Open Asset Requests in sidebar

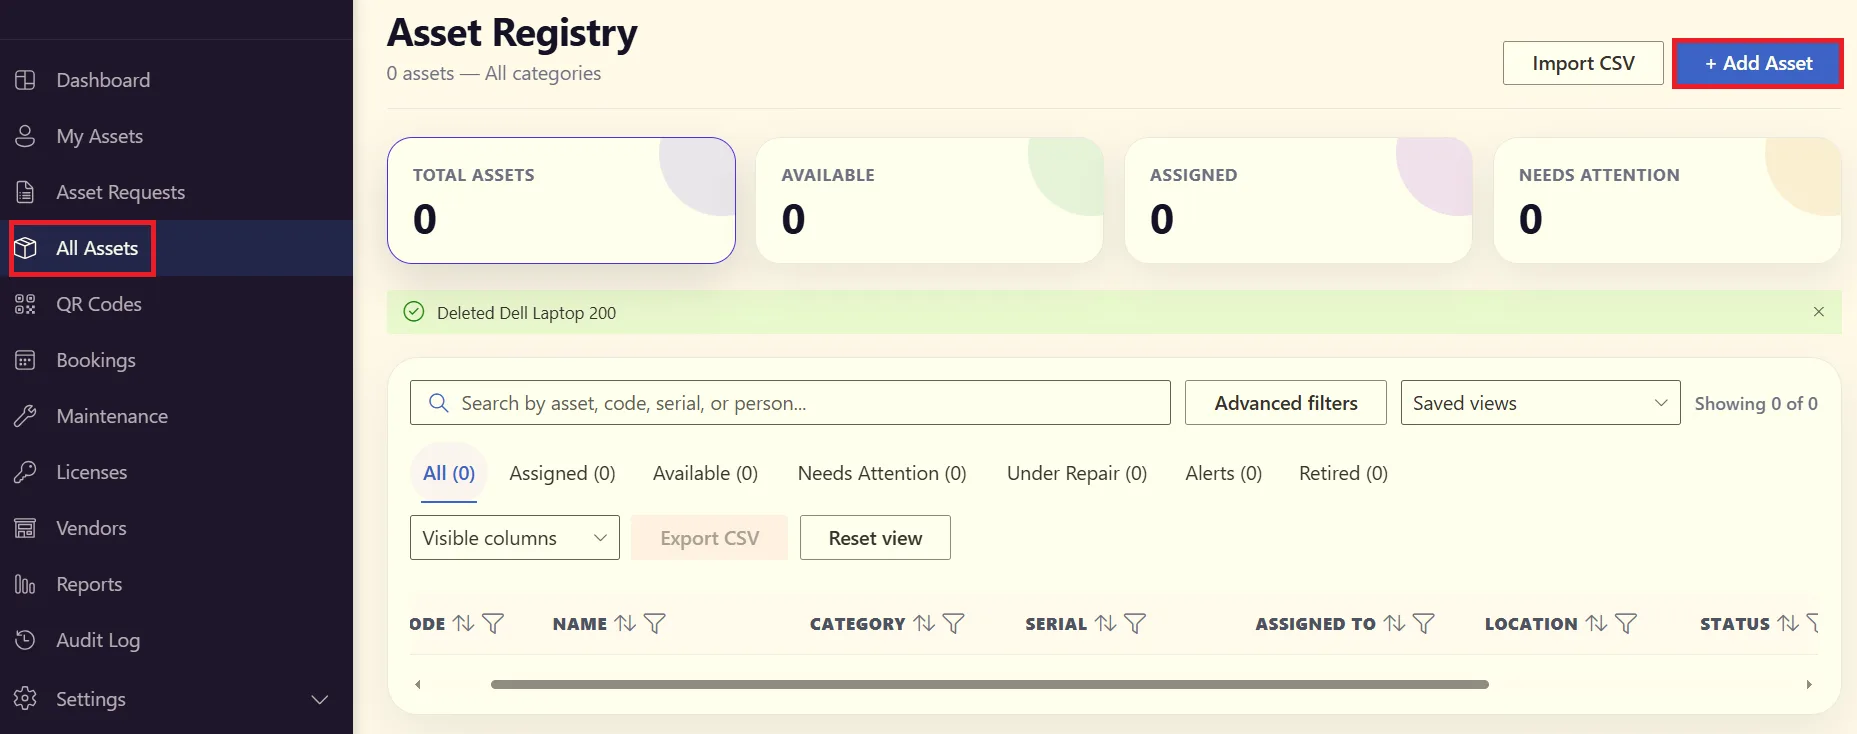coord(176,192)
